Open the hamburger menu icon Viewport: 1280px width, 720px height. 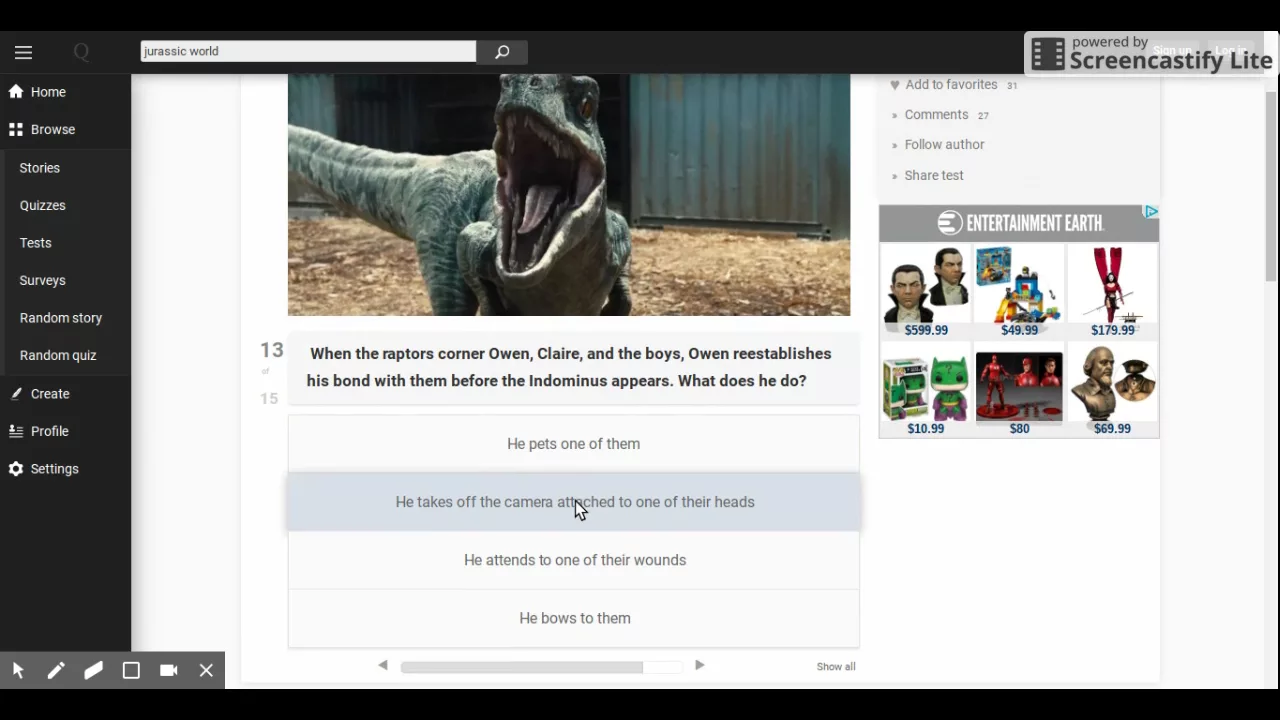pyautogui.click(x=24, y=53)
